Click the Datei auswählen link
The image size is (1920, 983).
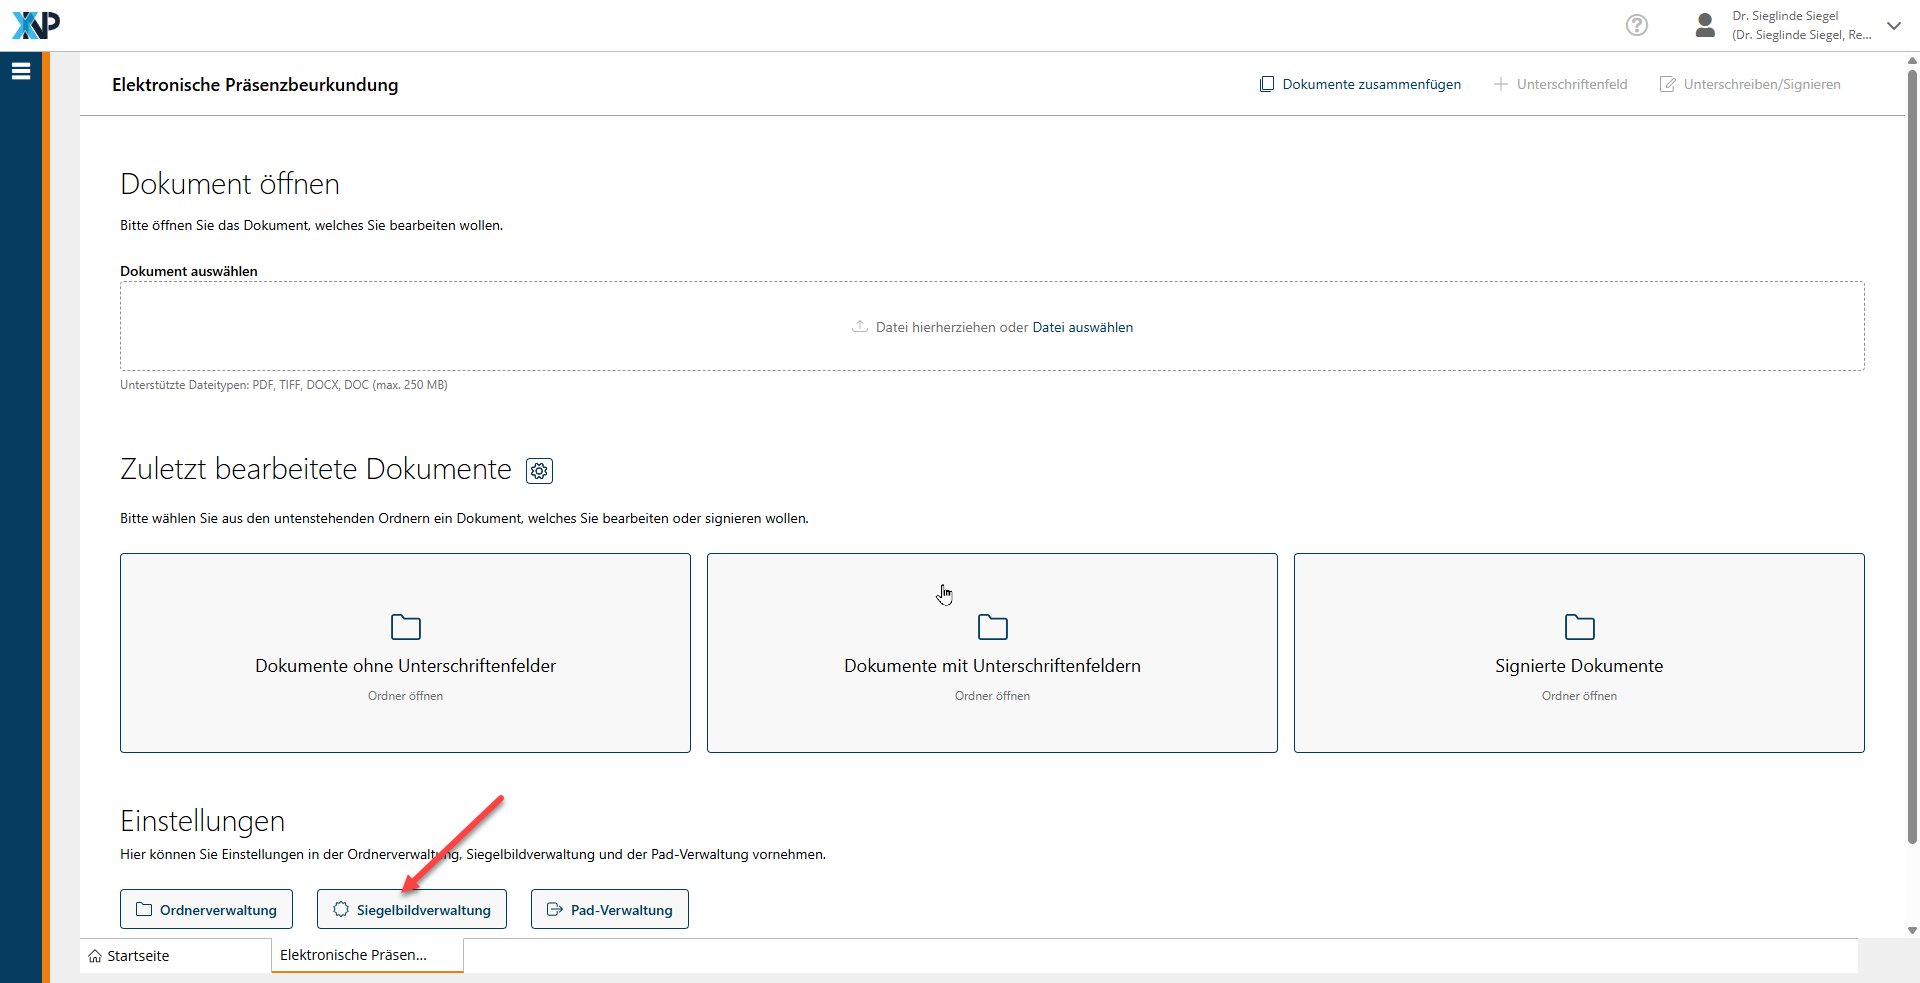click(x=1082, y=328)
